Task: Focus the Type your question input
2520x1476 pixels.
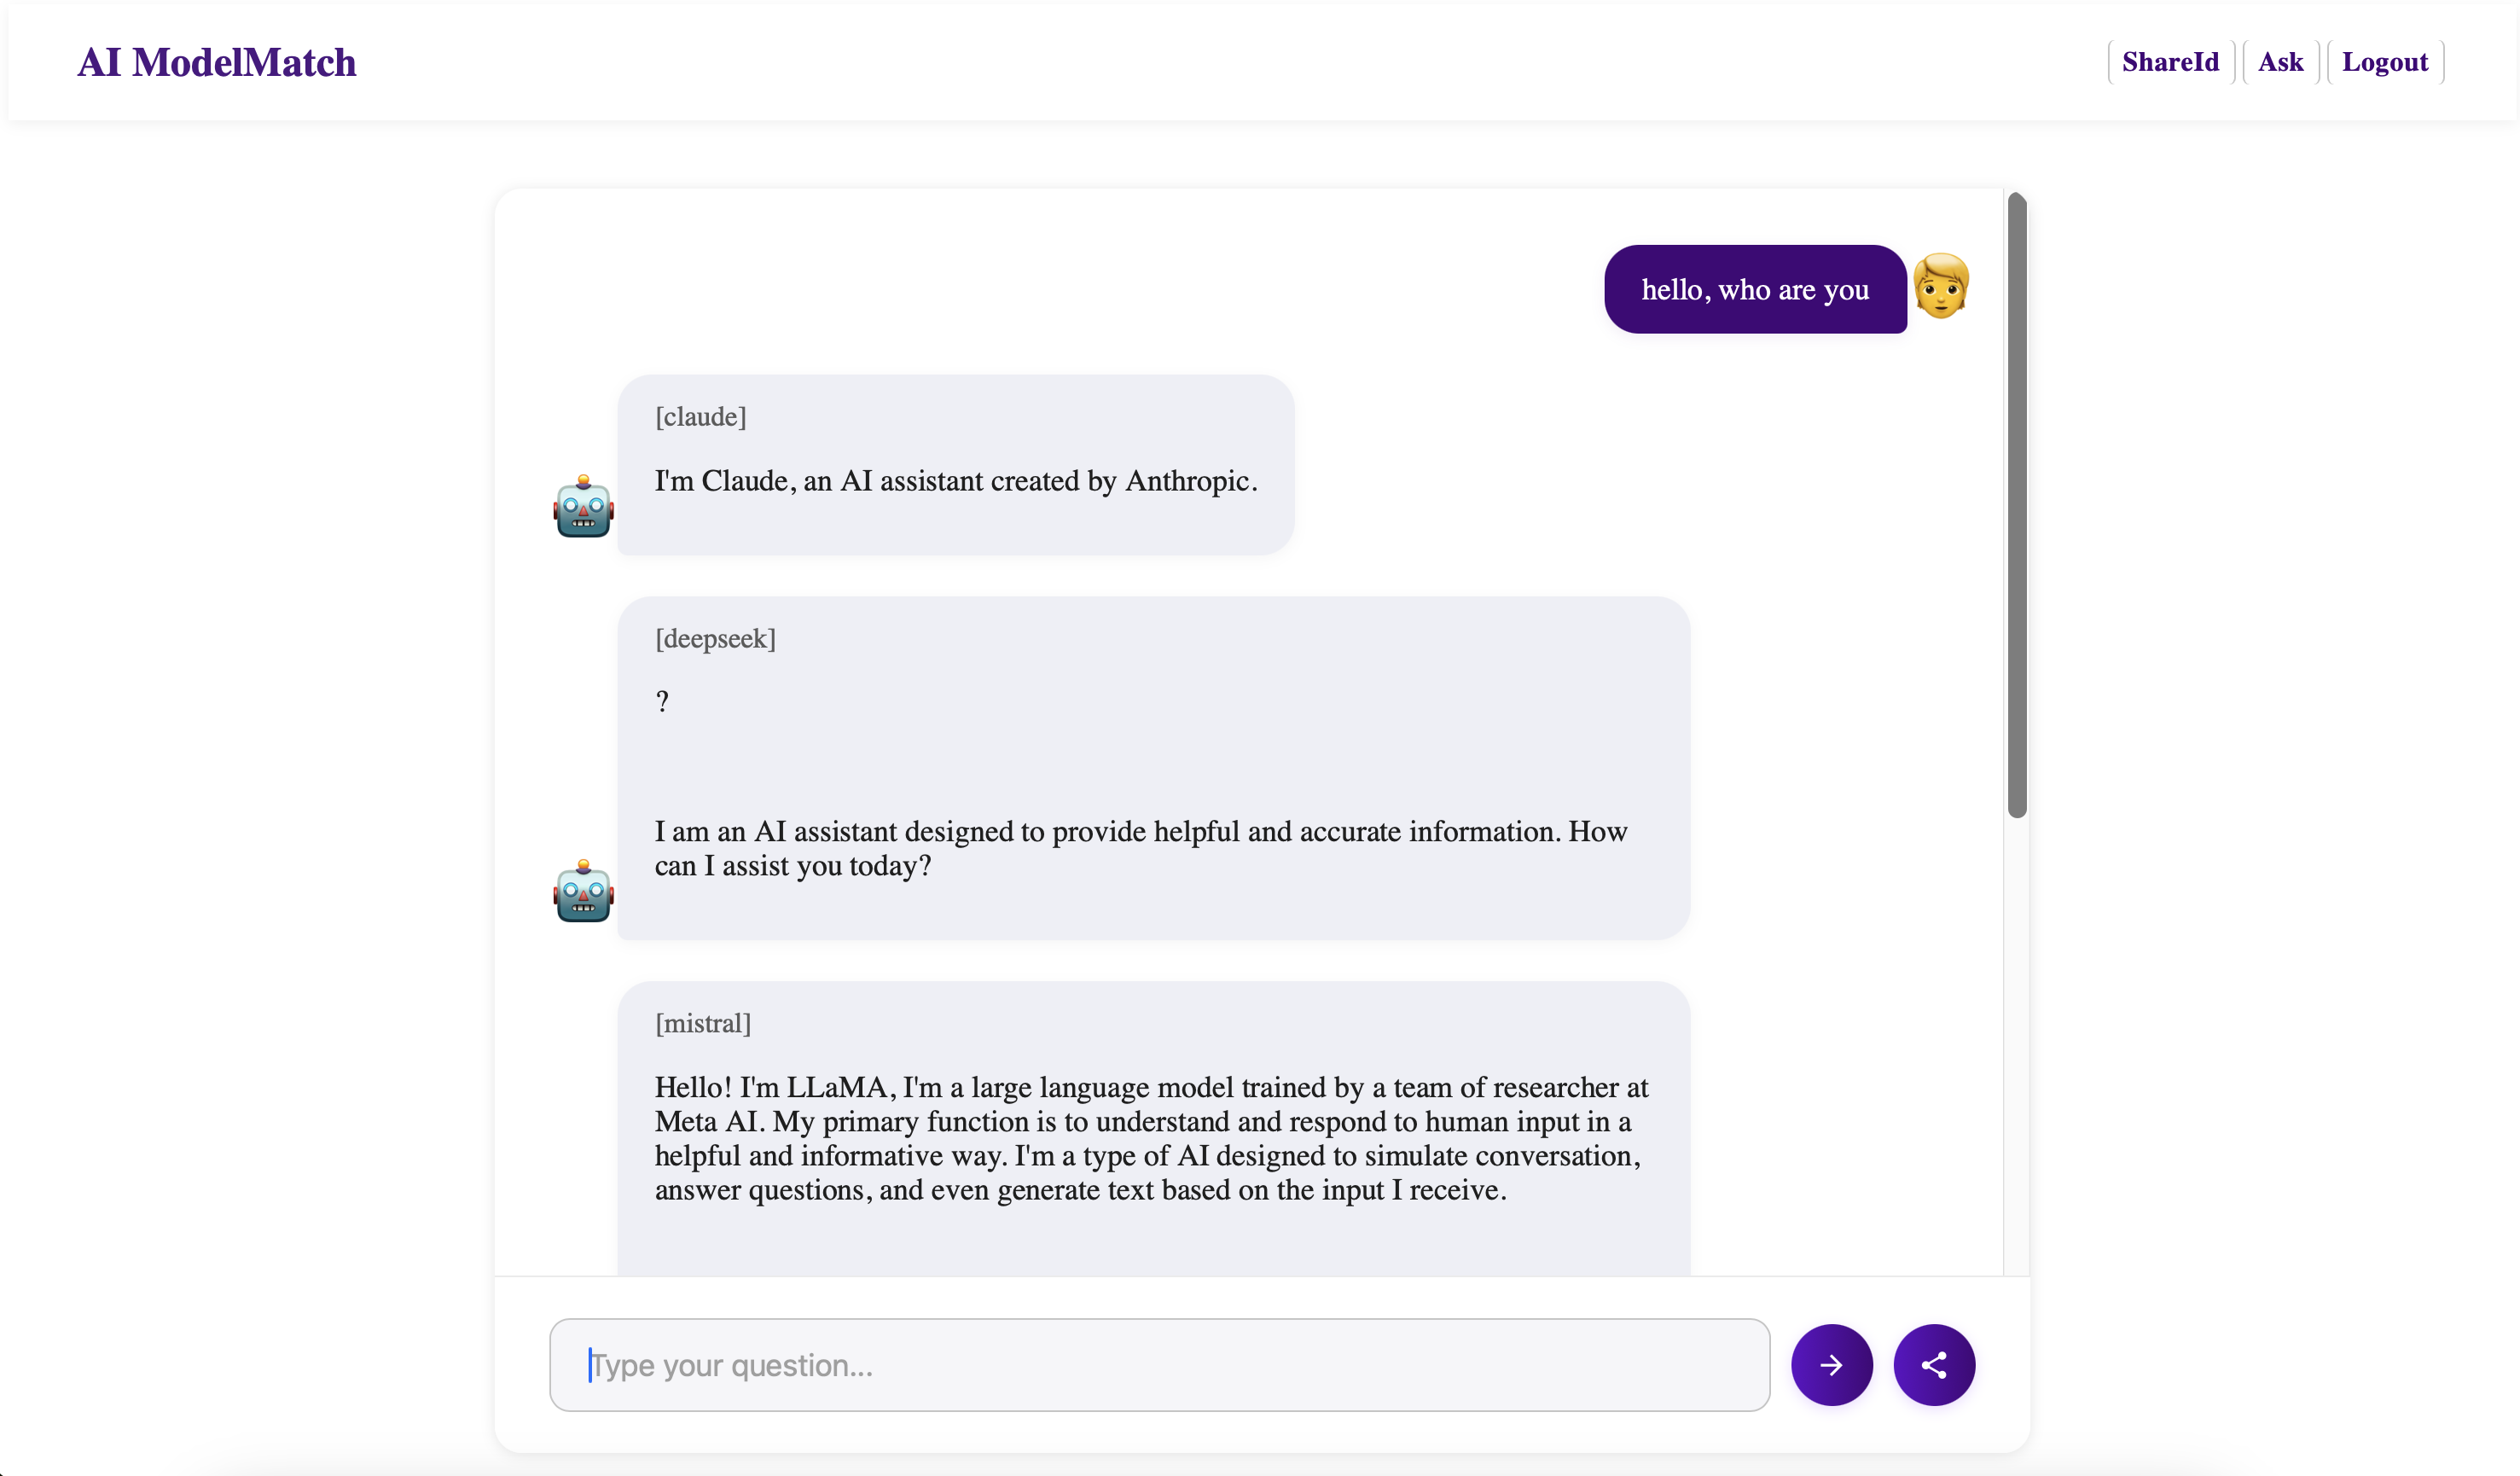Action: [x=1159, y=1365]
